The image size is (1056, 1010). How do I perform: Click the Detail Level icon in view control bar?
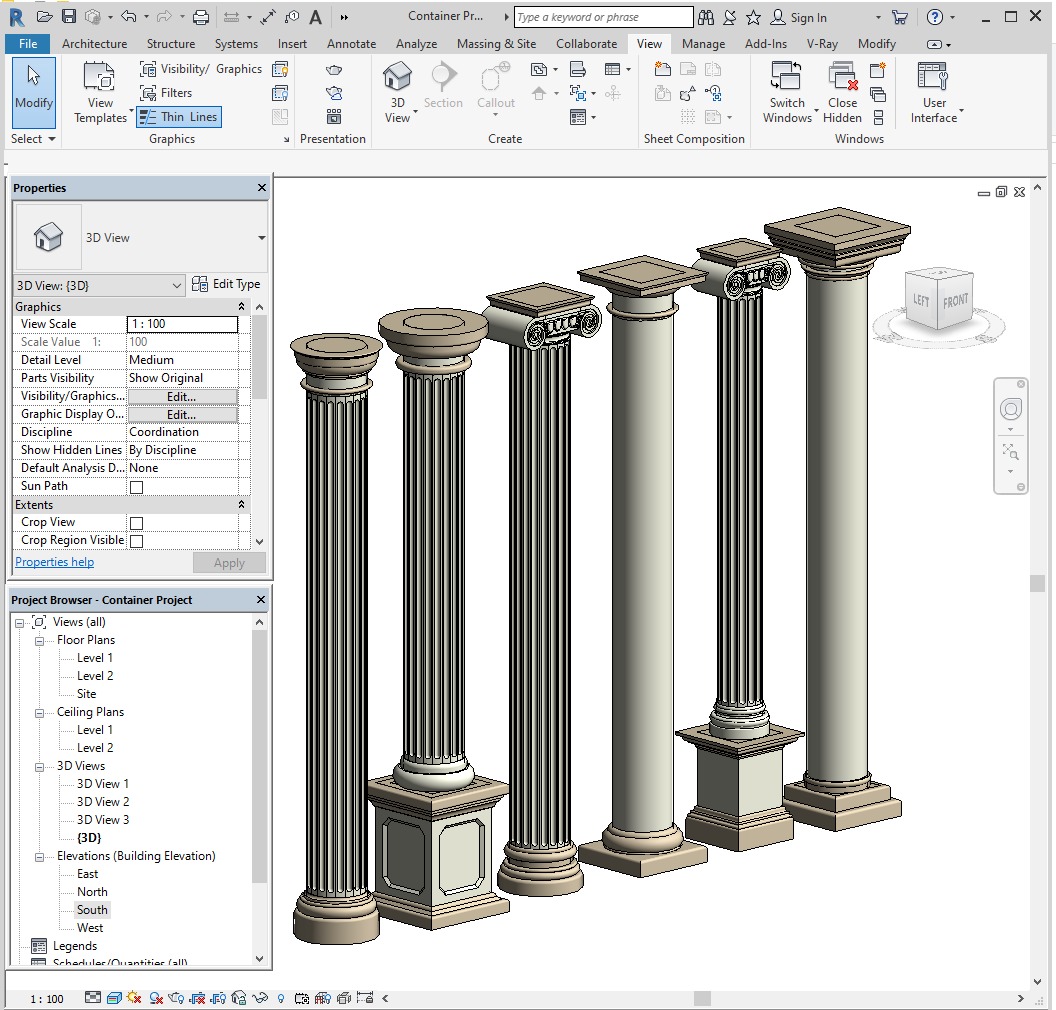tap(93, 998)
